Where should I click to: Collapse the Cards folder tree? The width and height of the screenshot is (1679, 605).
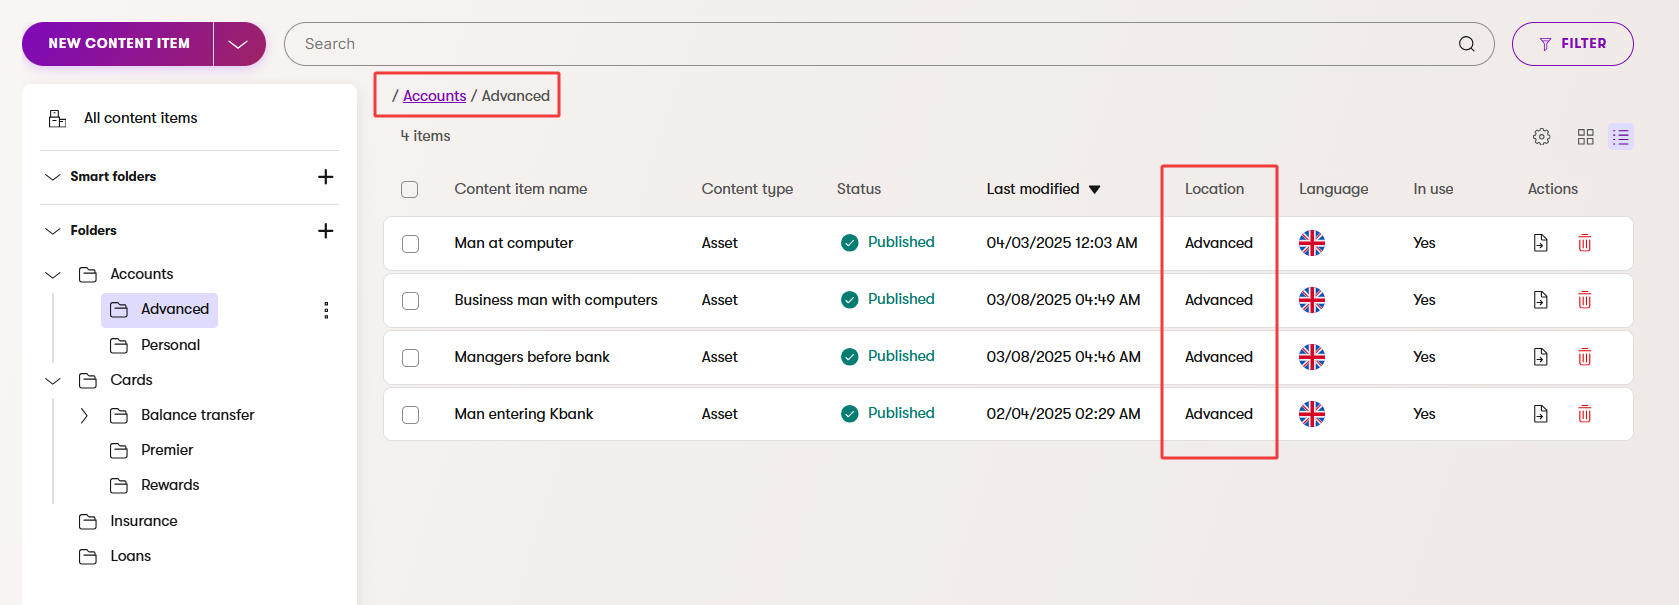(53, 380)
